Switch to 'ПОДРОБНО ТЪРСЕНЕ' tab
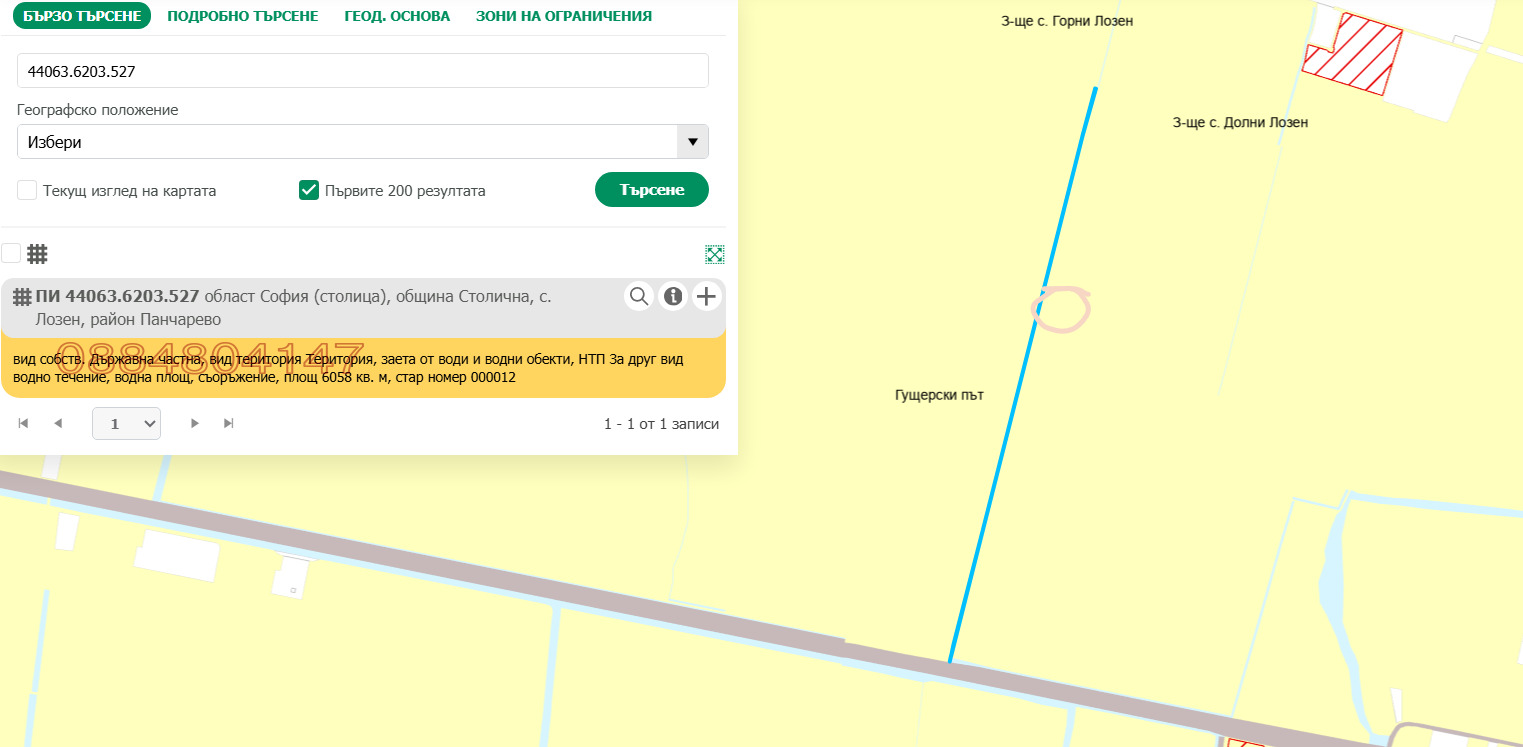The width and height of the screenshot is (1523, 747). coord(243,16)
